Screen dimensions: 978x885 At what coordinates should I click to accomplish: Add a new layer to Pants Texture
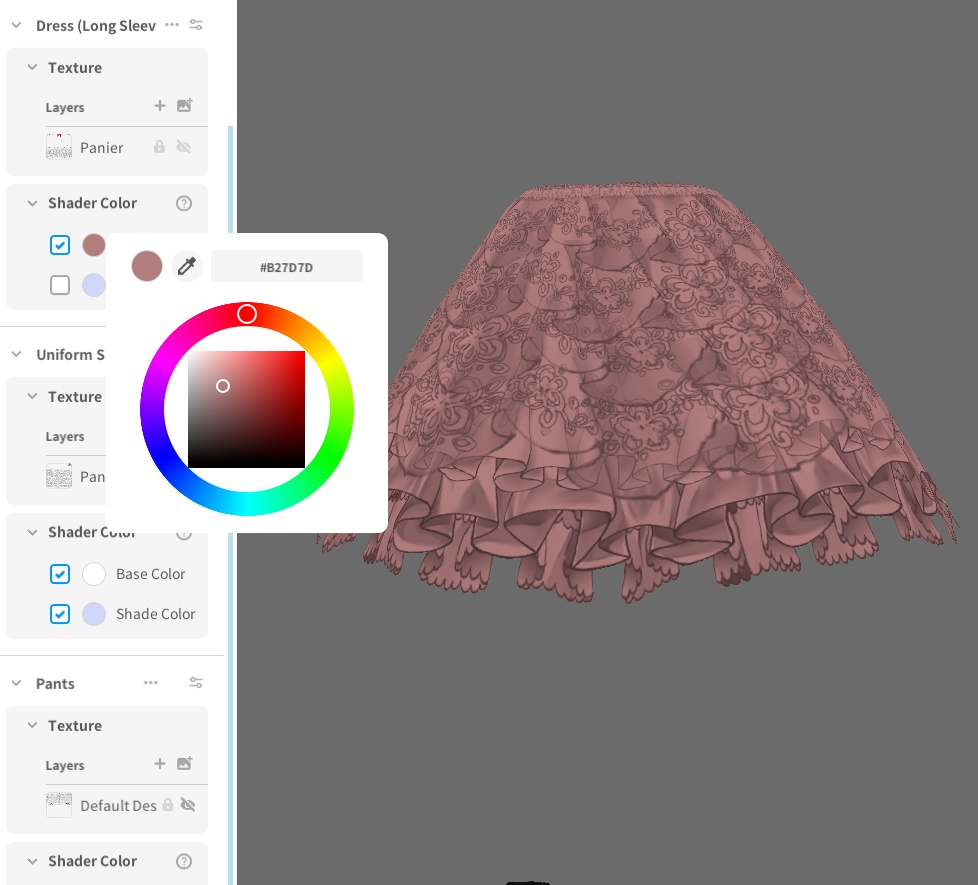160,763
